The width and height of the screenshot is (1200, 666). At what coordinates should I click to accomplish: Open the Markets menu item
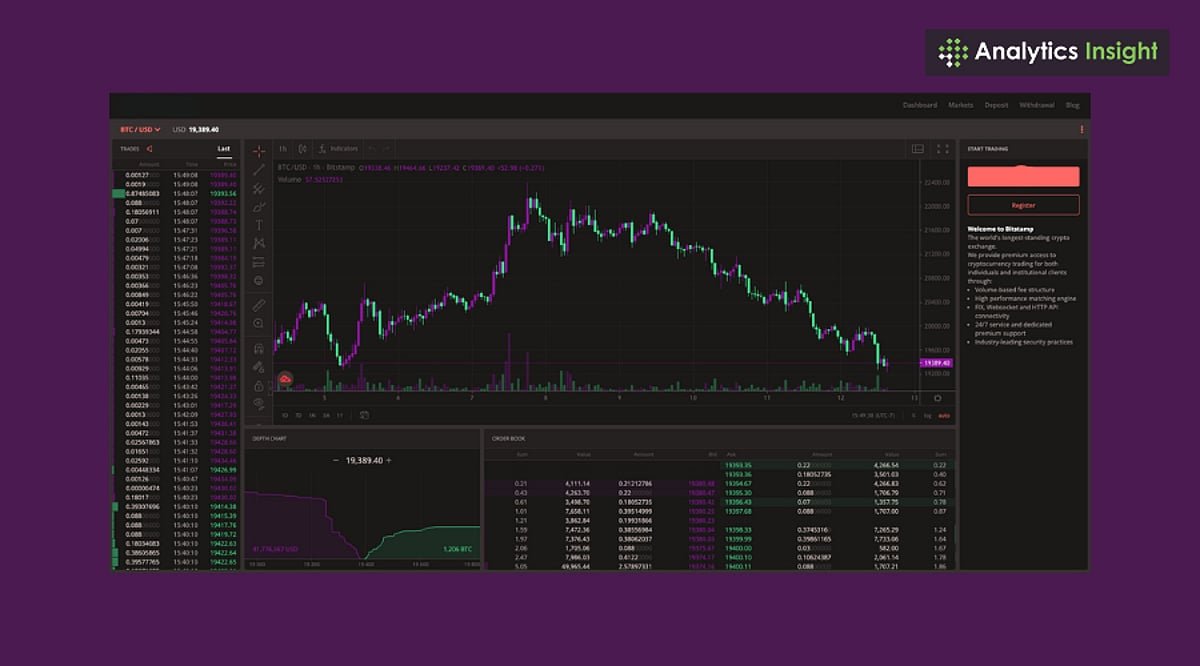[960, 105]
